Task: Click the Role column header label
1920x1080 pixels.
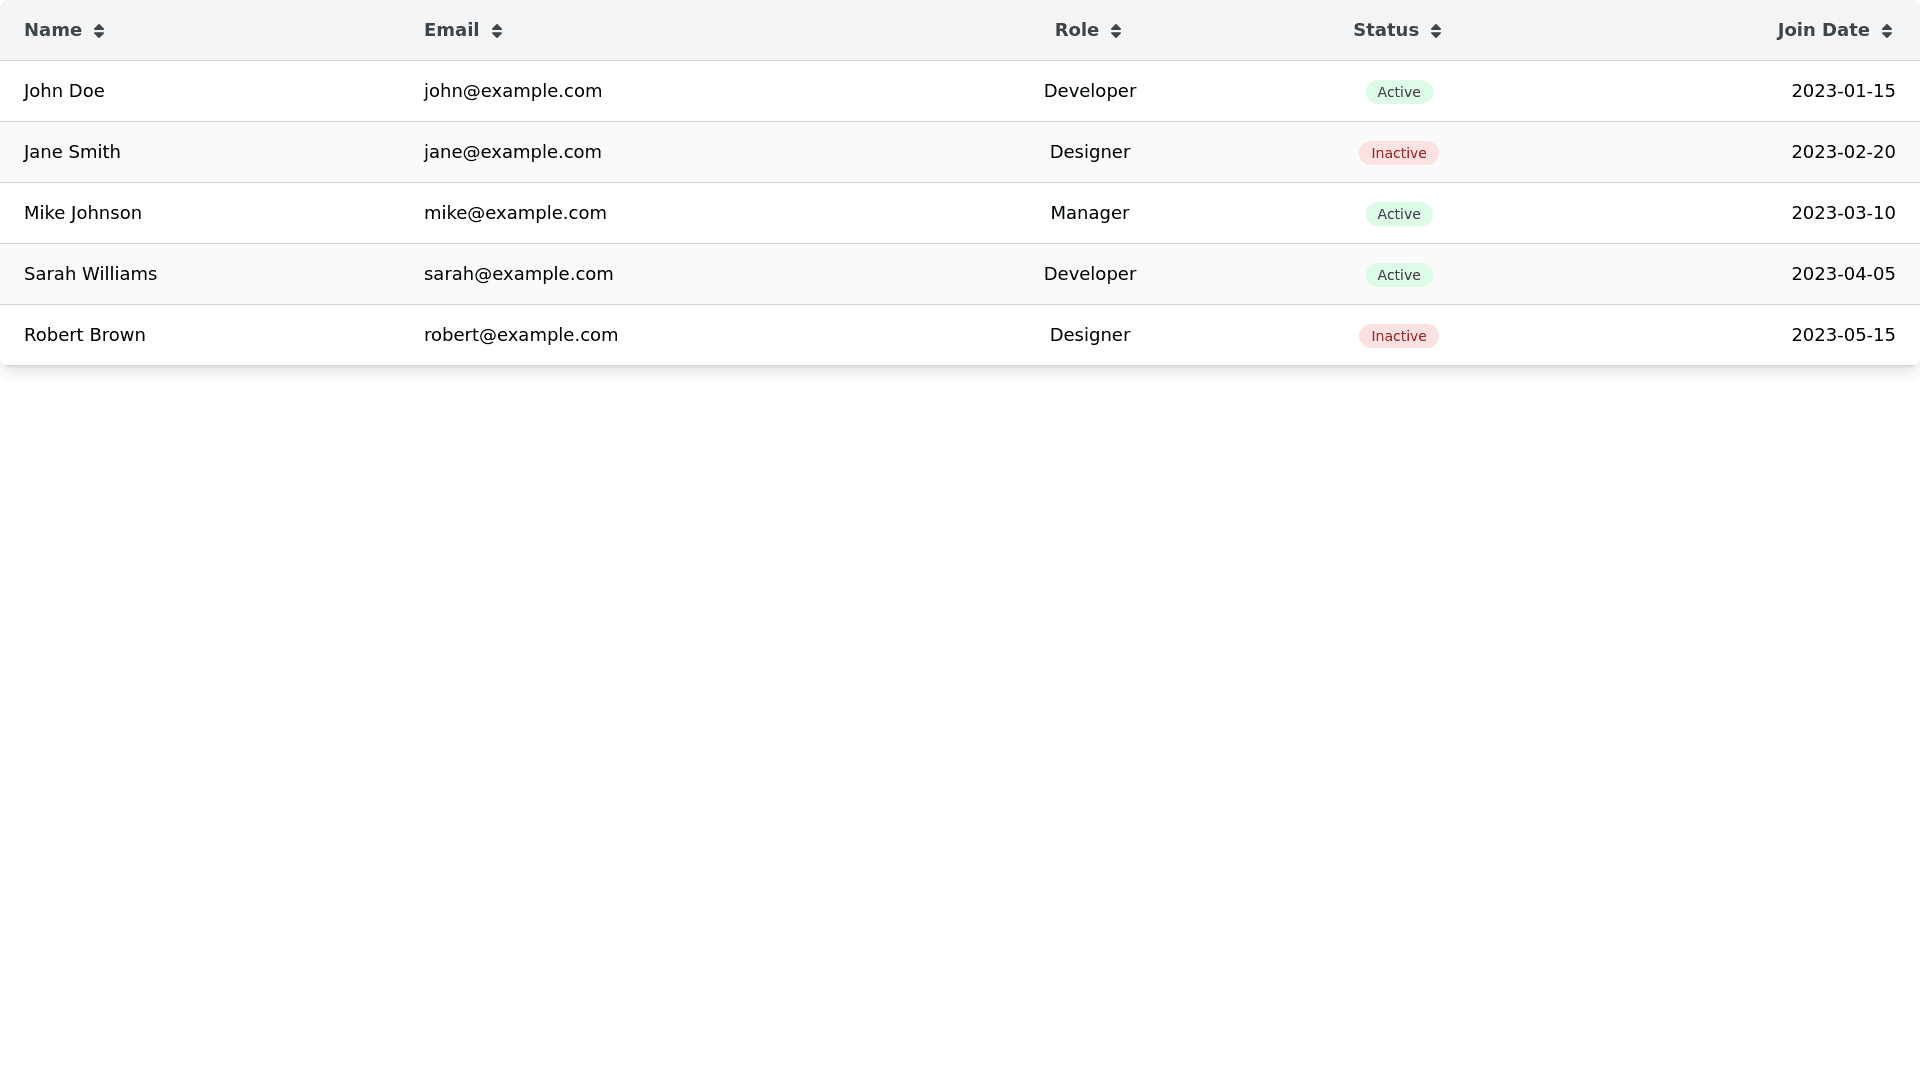Action: coord(1076,30)
